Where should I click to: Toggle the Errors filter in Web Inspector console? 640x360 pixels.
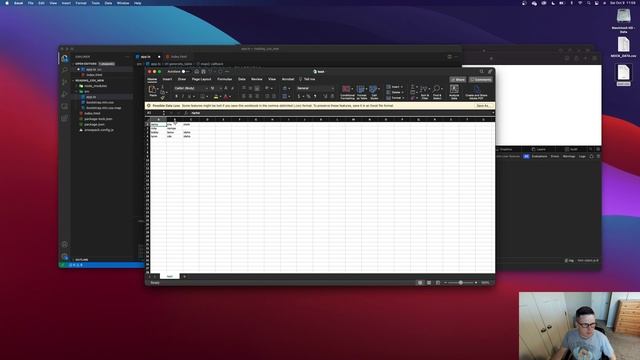tap(555, 156)
